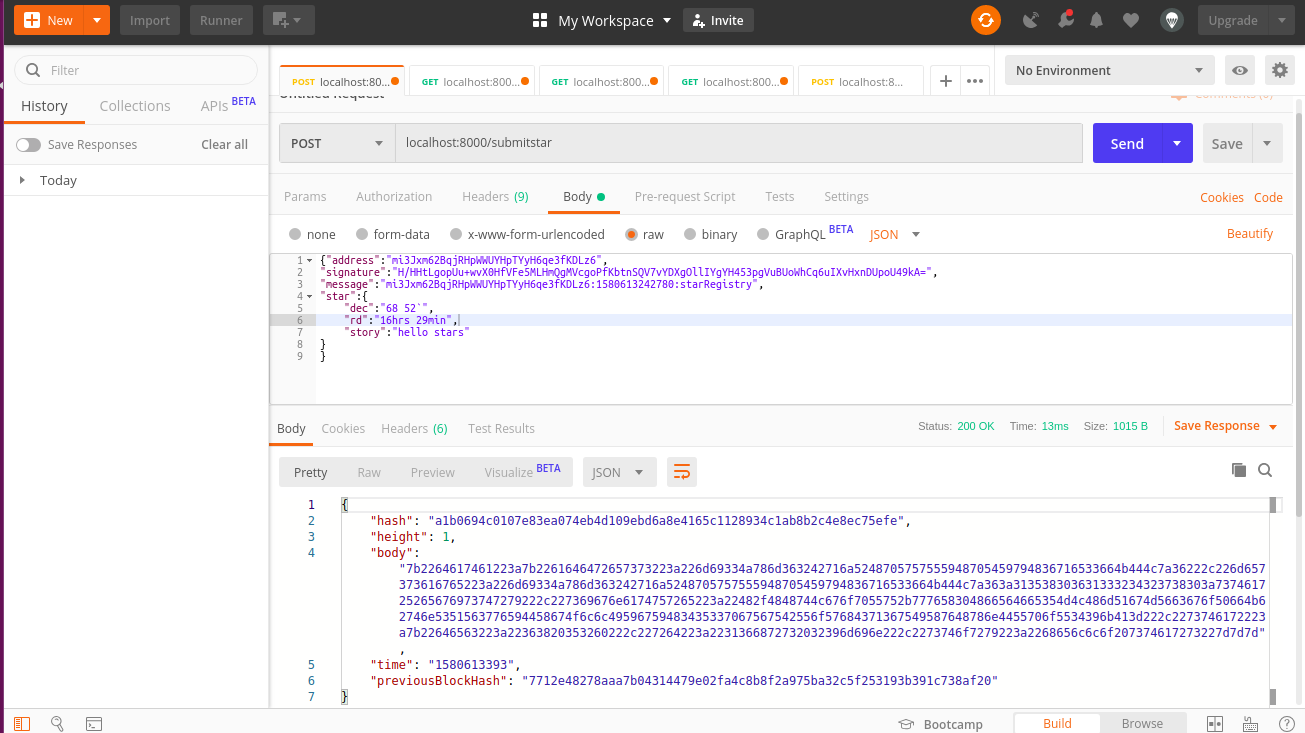Switch to Browse mode toggle

(1142, 723)
